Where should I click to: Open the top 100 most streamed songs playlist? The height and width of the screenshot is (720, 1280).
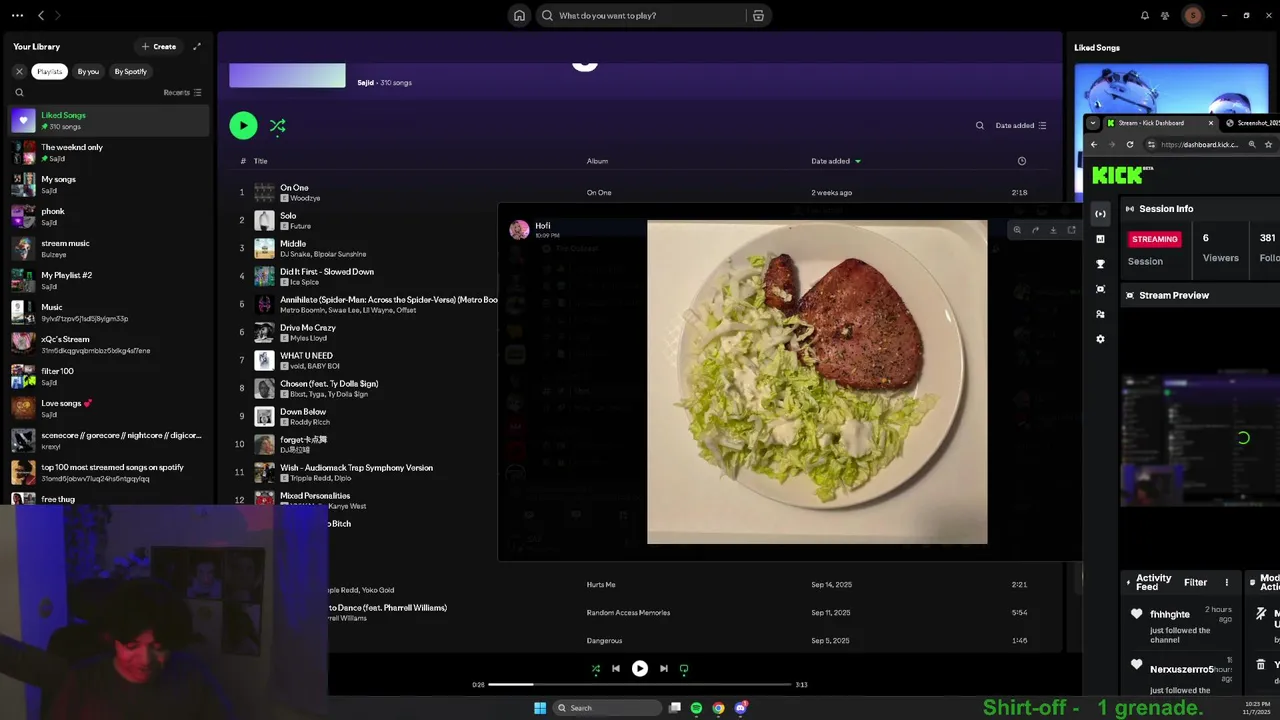(108, 472)
